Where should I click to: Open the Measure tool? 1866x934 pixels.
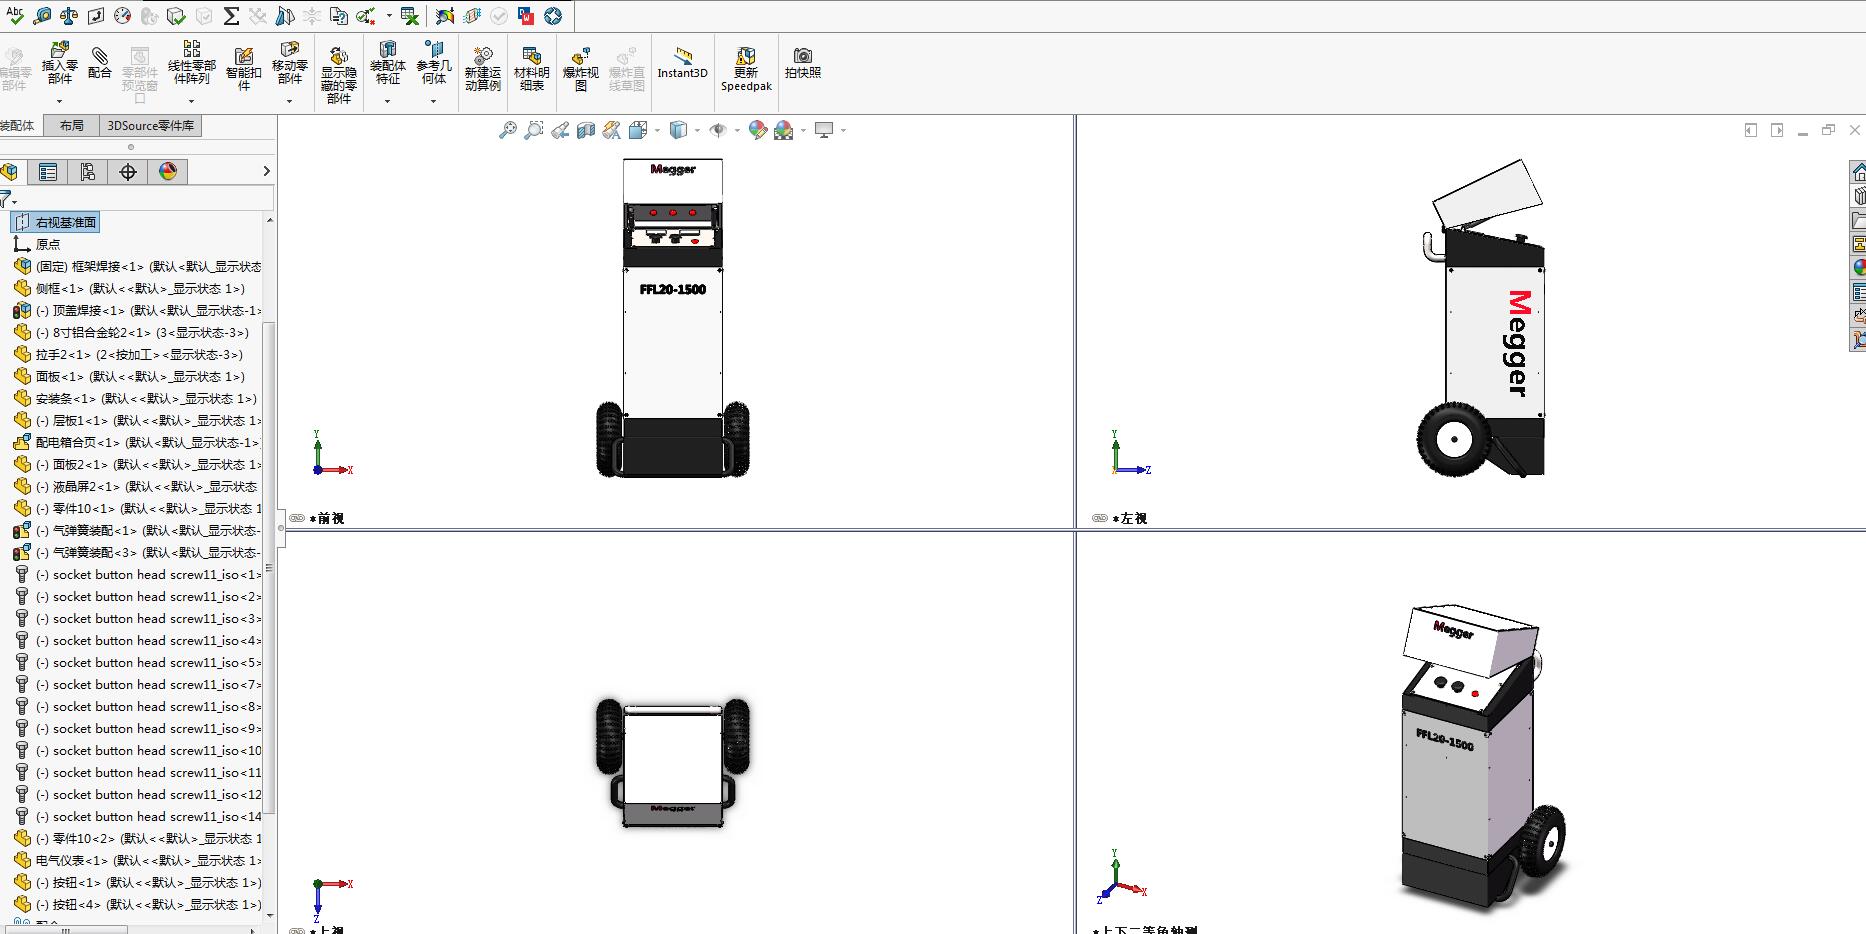(x=42, y=15)
